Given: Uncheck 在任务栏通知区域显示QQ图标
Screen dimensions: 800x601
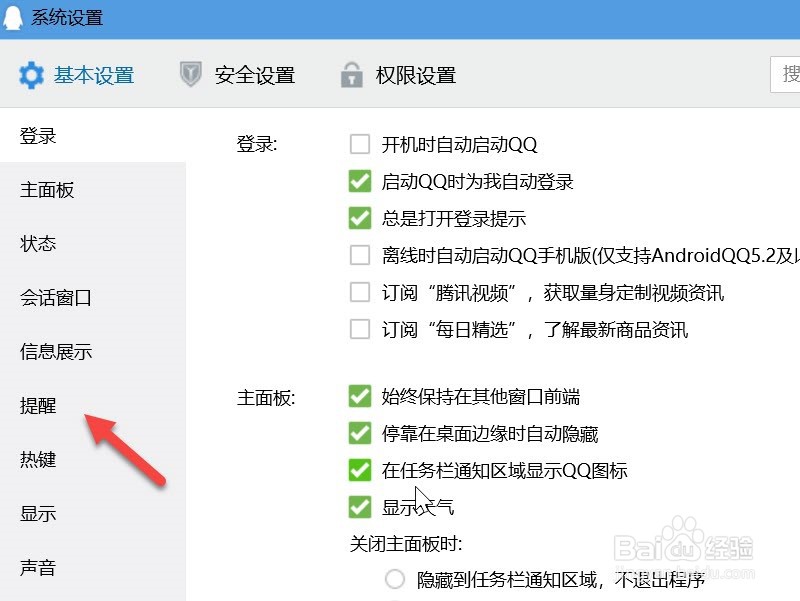Looking at the screenshot, I should tap(360, 470).
